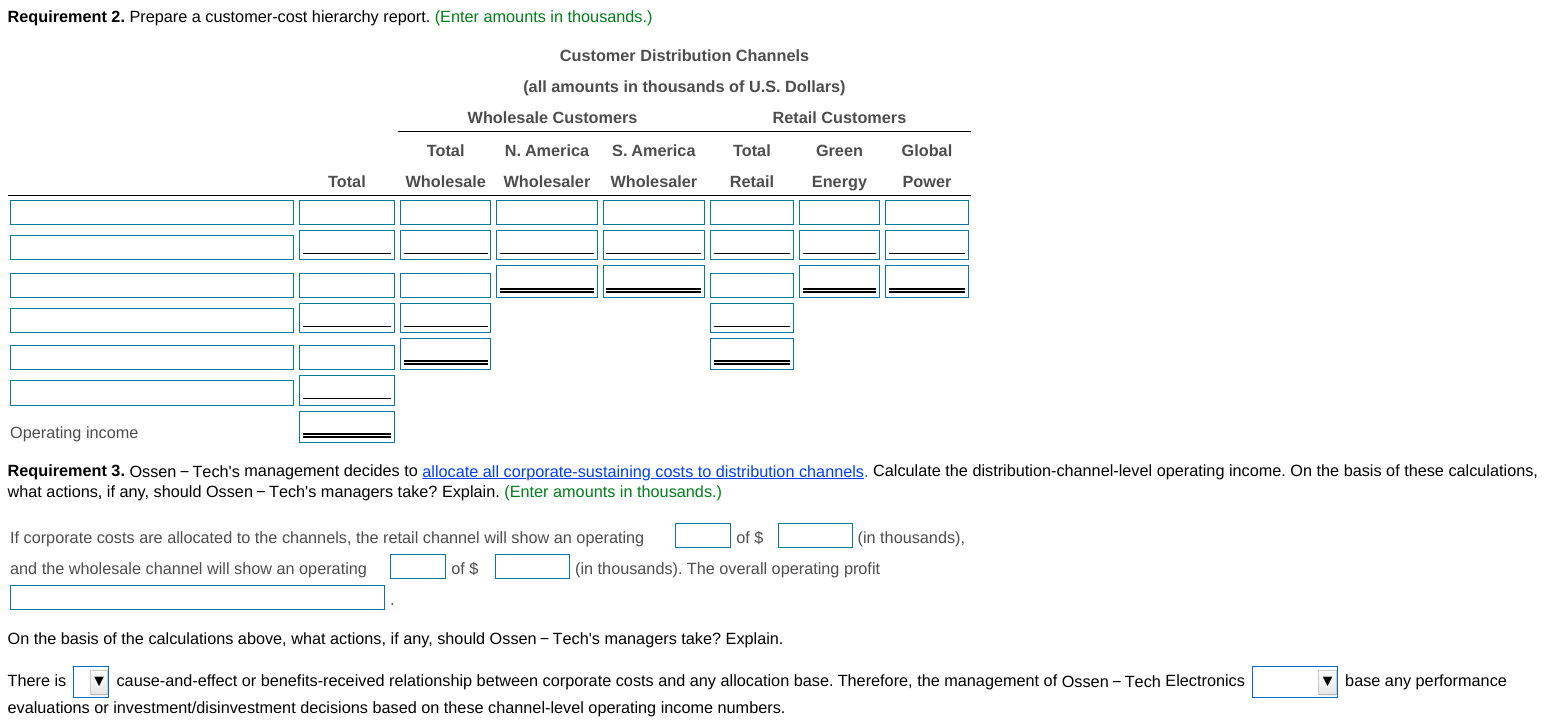Open the corporate-sustaining costs allocation link

click(x=643, y=471)
